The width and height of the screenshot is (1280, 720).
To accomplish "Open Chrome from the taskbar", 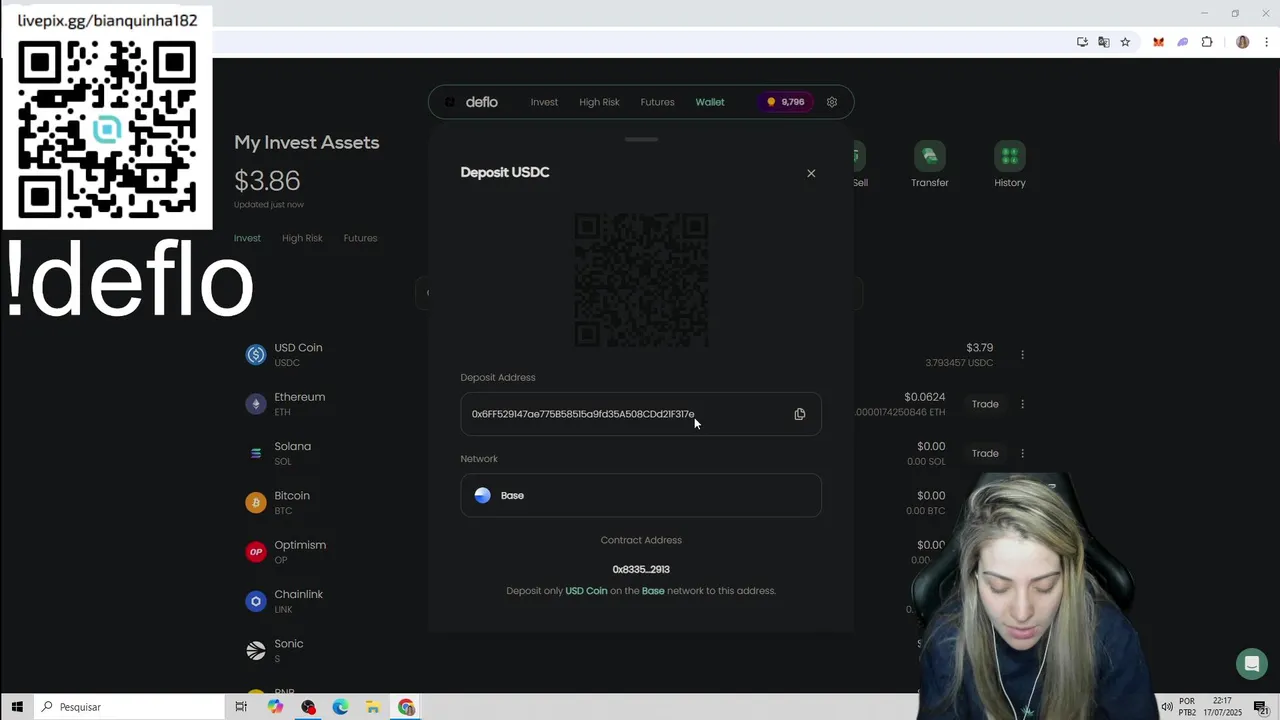I will point(406,707).
